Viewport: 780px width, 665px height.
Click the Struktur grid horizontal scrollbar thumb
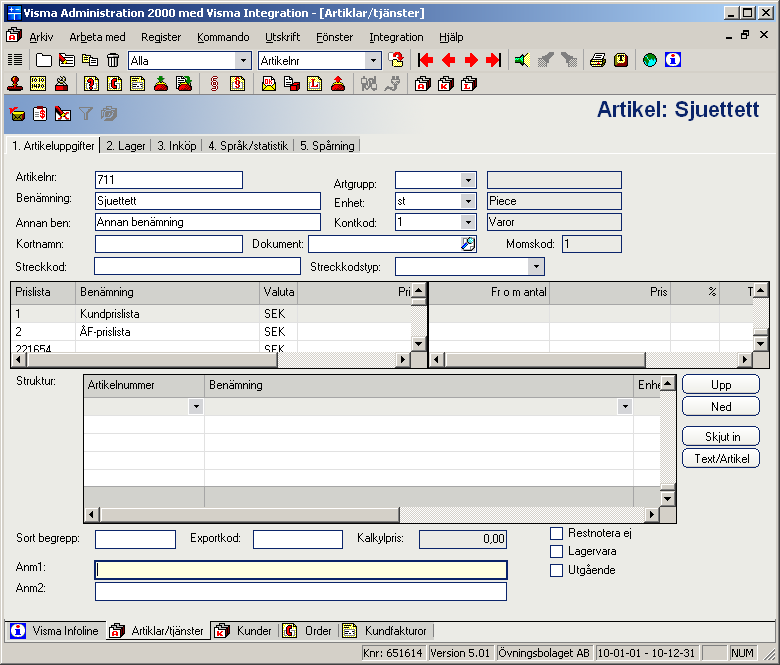[250, 514]
